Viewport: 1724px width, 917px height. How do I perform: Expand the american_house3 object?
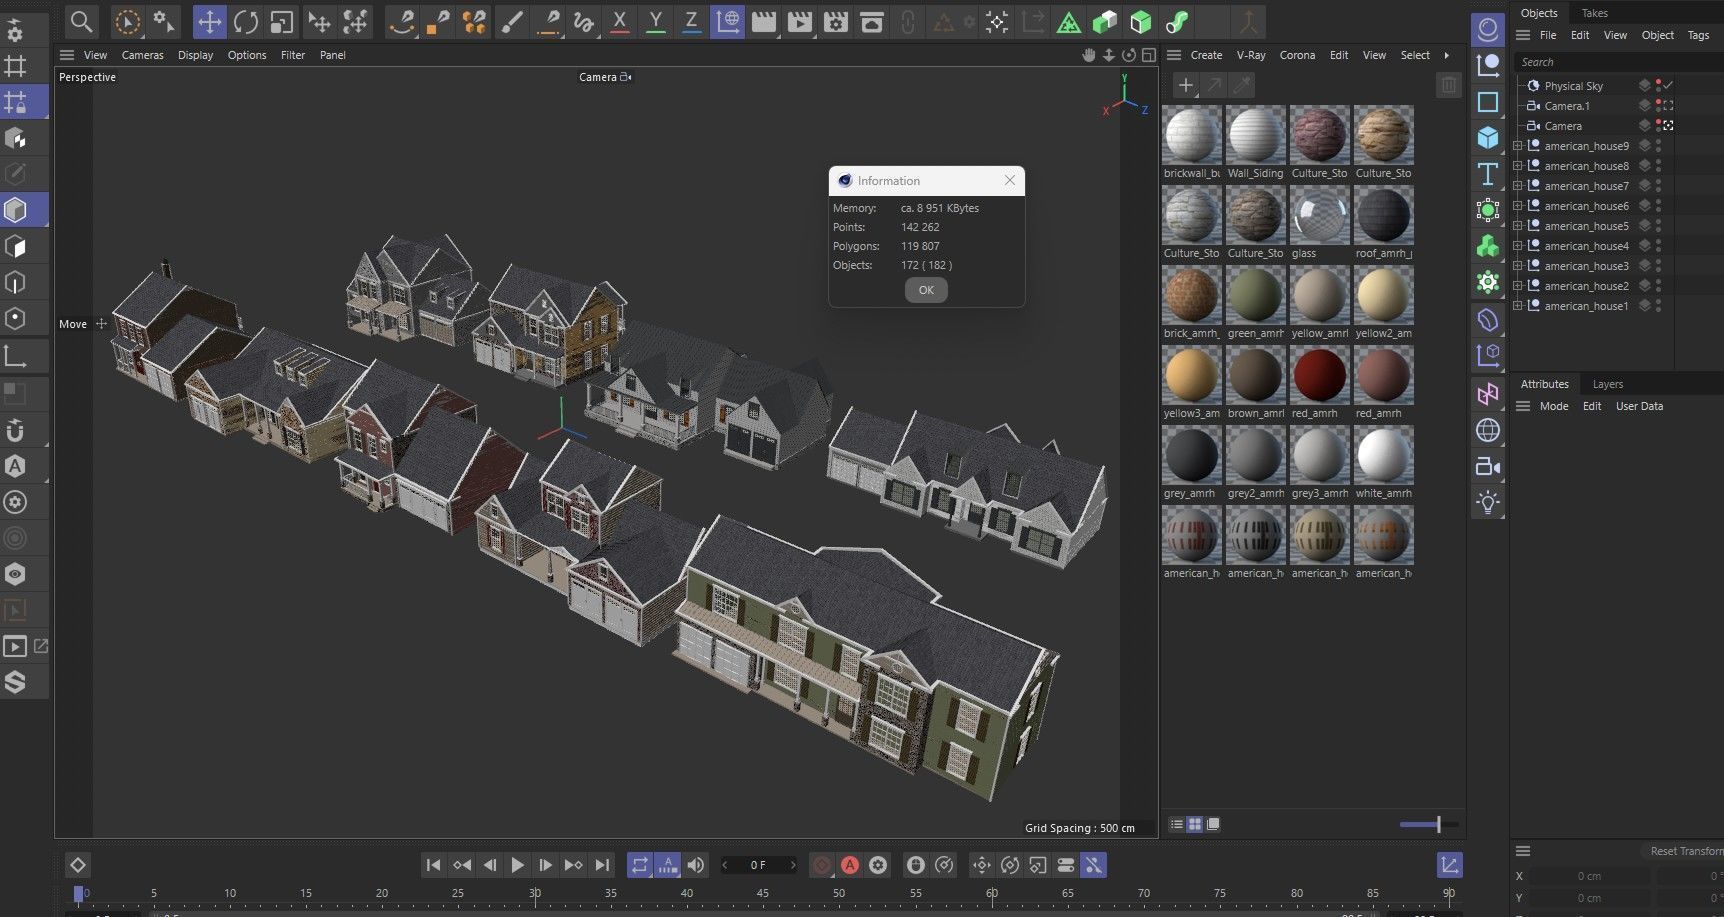coord(1518,266)
